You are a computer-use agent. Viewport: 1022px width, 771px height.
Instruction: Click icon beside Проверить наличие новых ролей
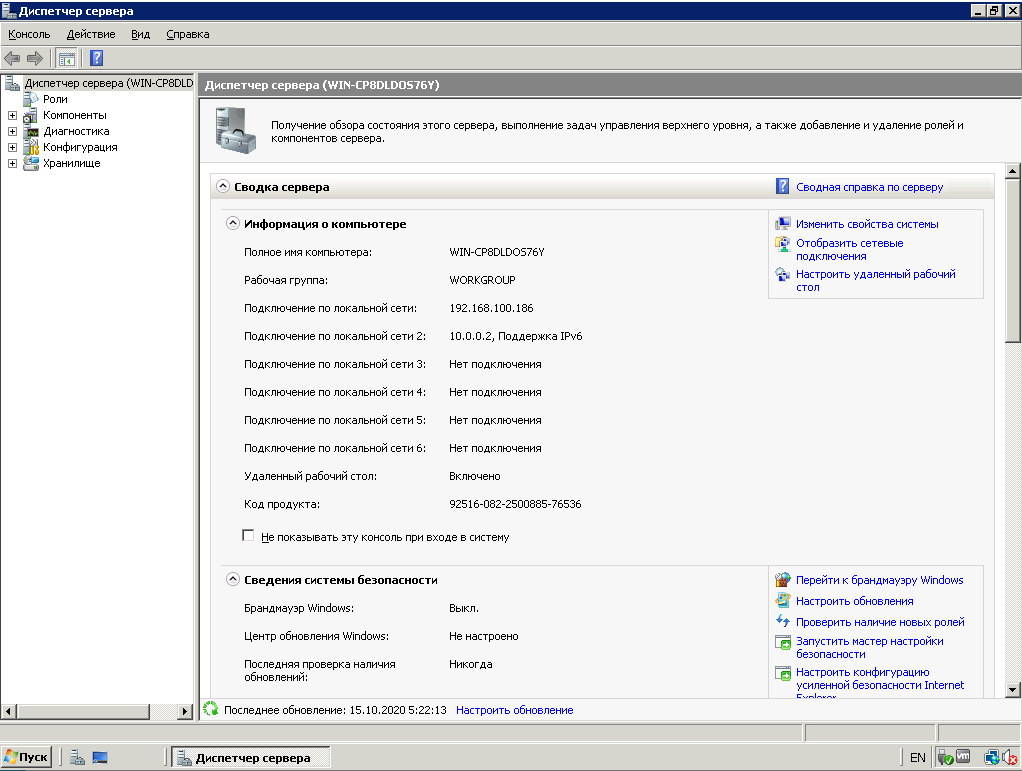(x=782, y=621)
